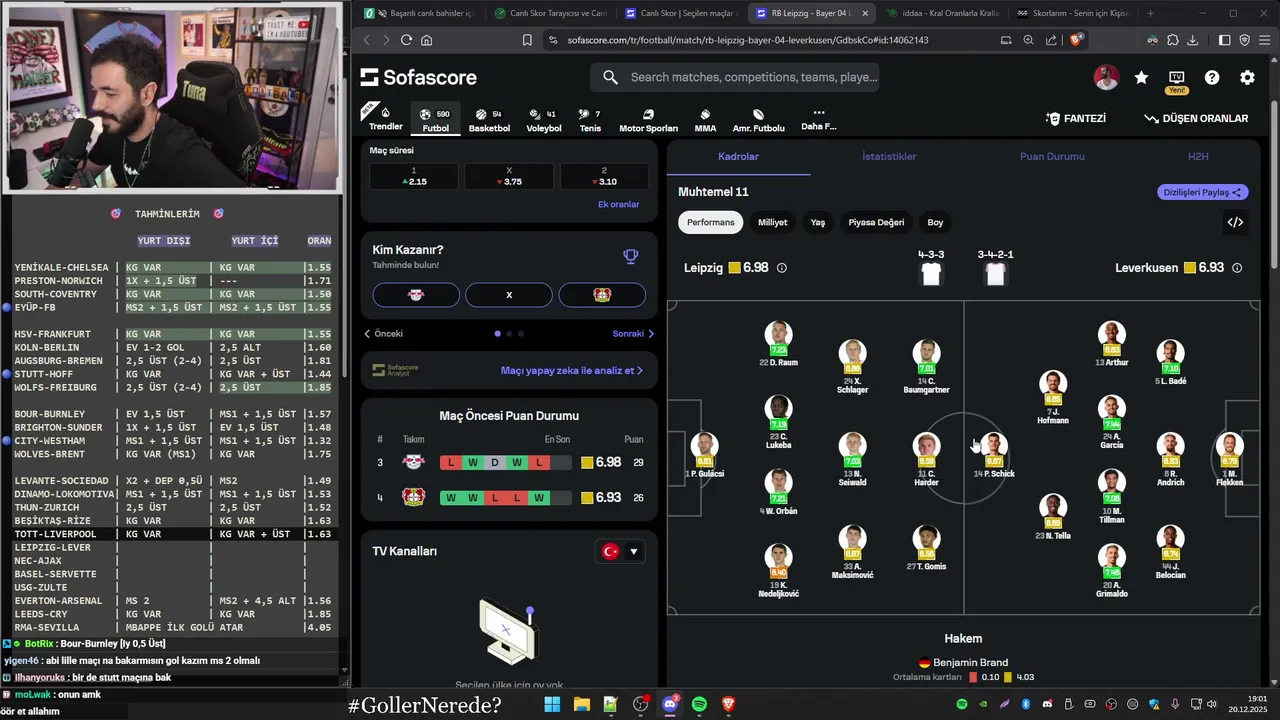The height and width of the screenshot is (720, 1280).
Task: Click the Sofascore search field
Action: (735, 77)
